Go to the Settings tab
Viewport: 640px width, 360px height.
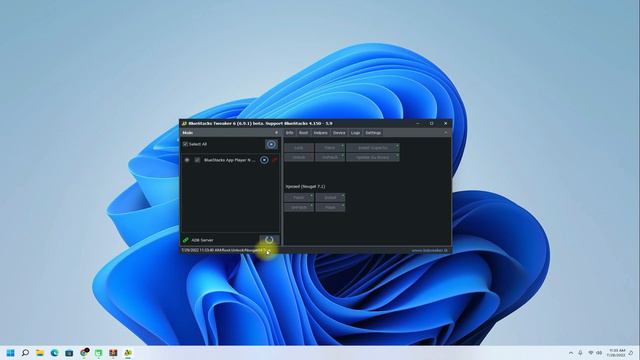(373, 133)
